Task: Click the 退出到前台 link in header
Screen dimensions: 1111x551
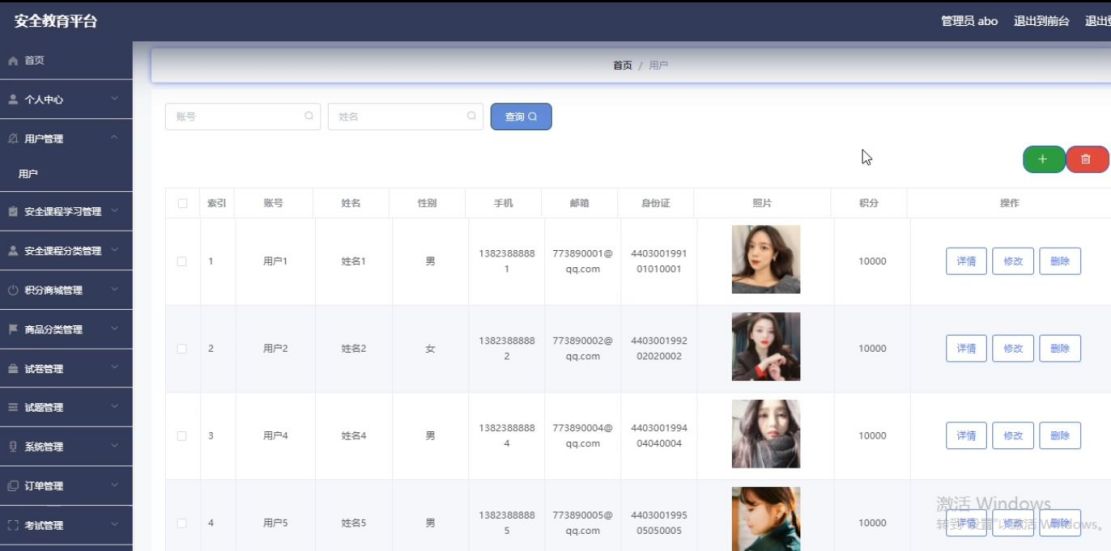Action: 1042,21
